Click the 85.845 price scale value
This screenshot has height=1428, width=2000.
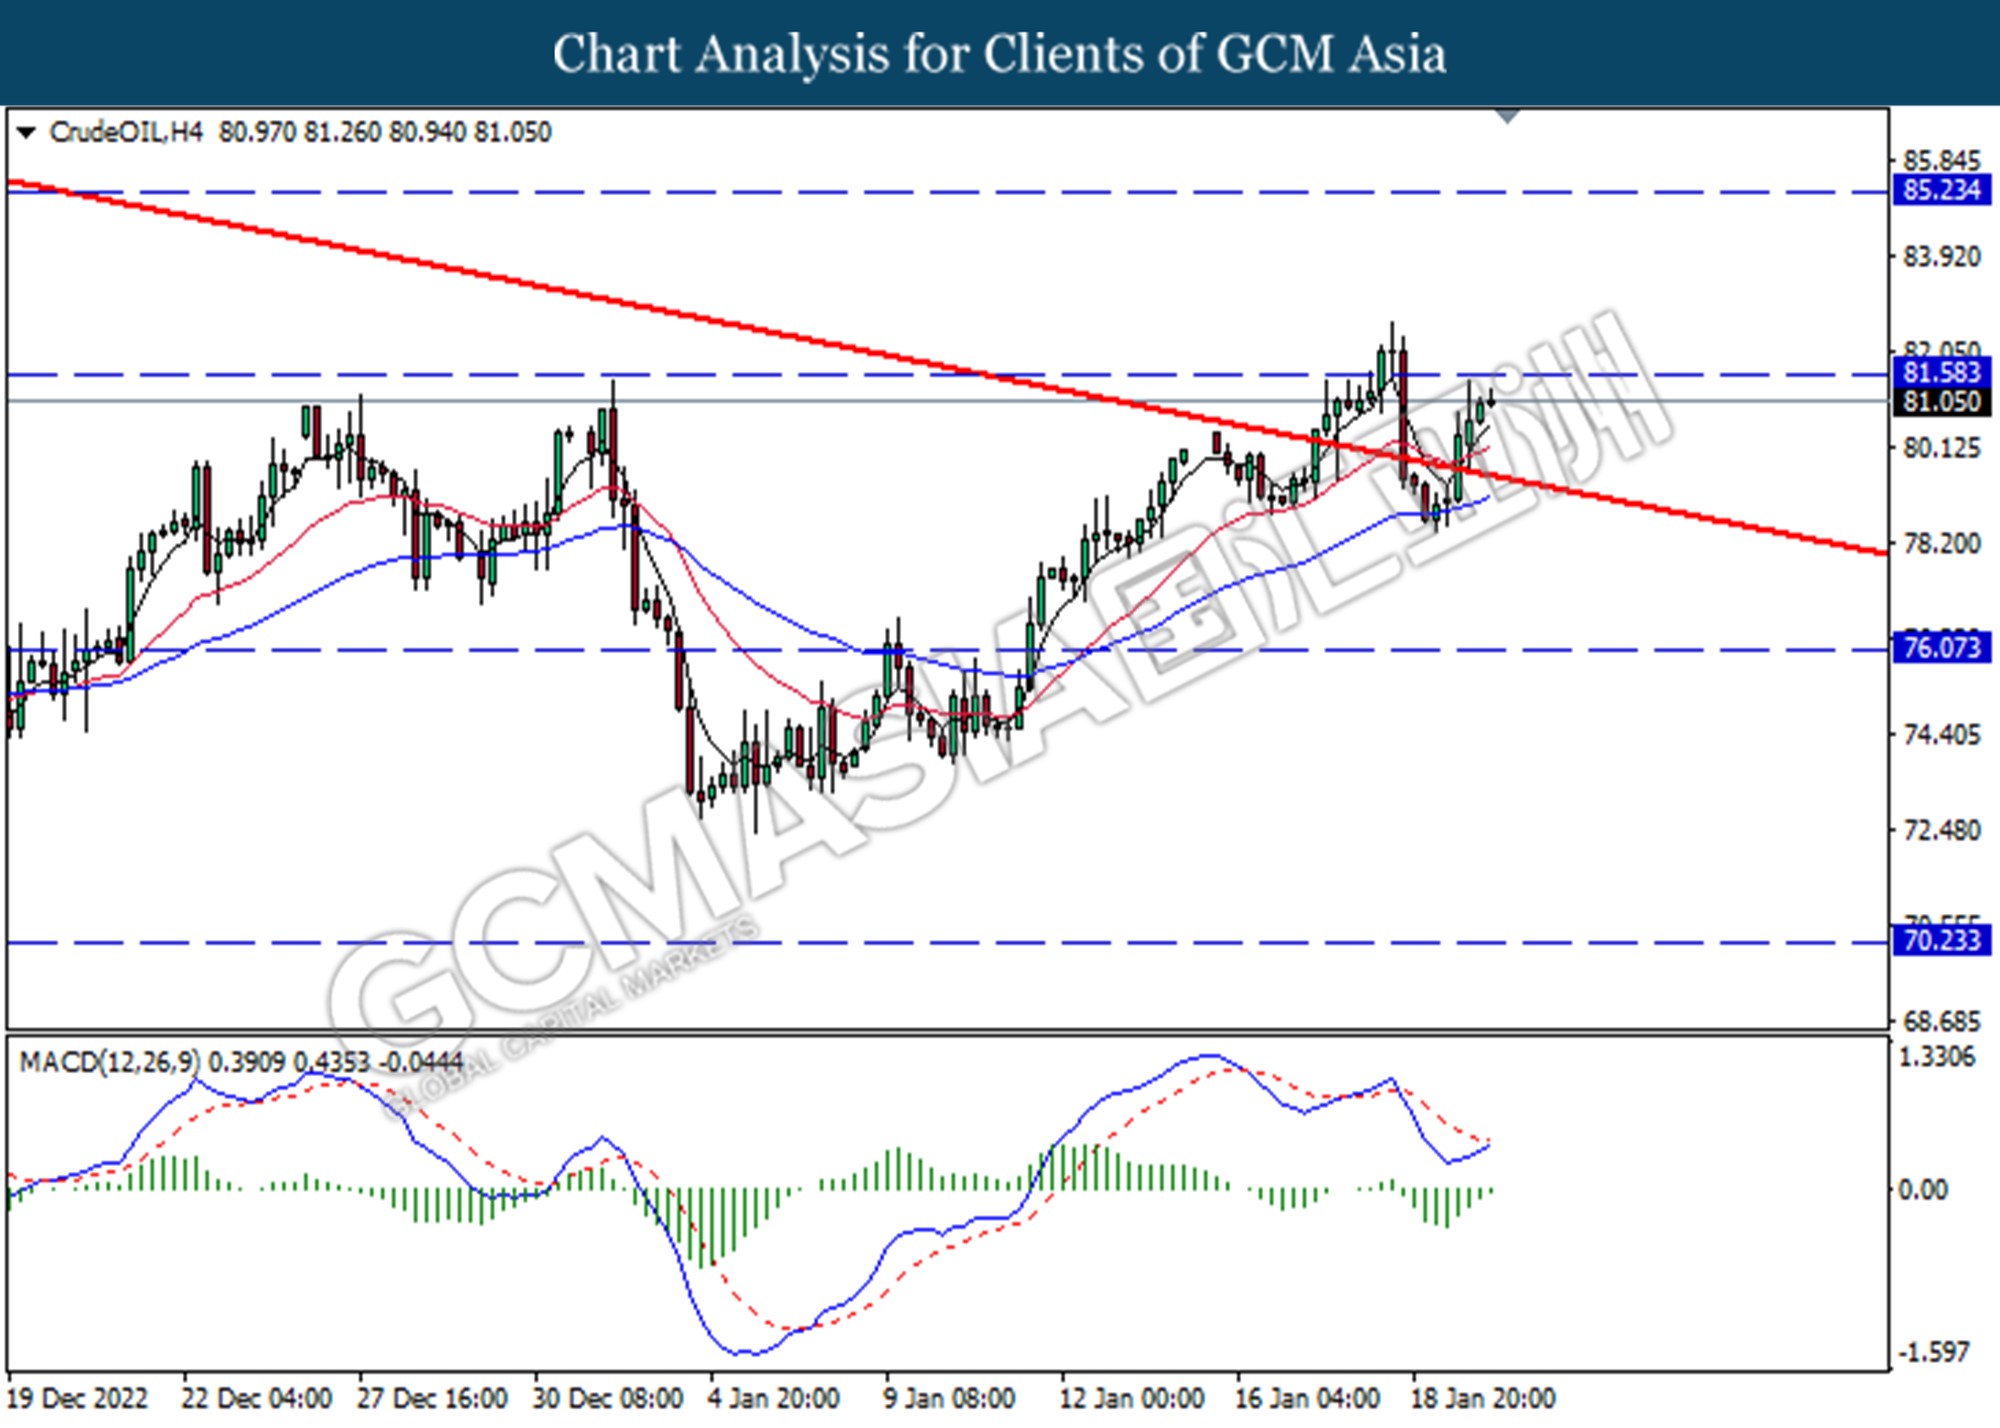click(x=1942, y=161)
